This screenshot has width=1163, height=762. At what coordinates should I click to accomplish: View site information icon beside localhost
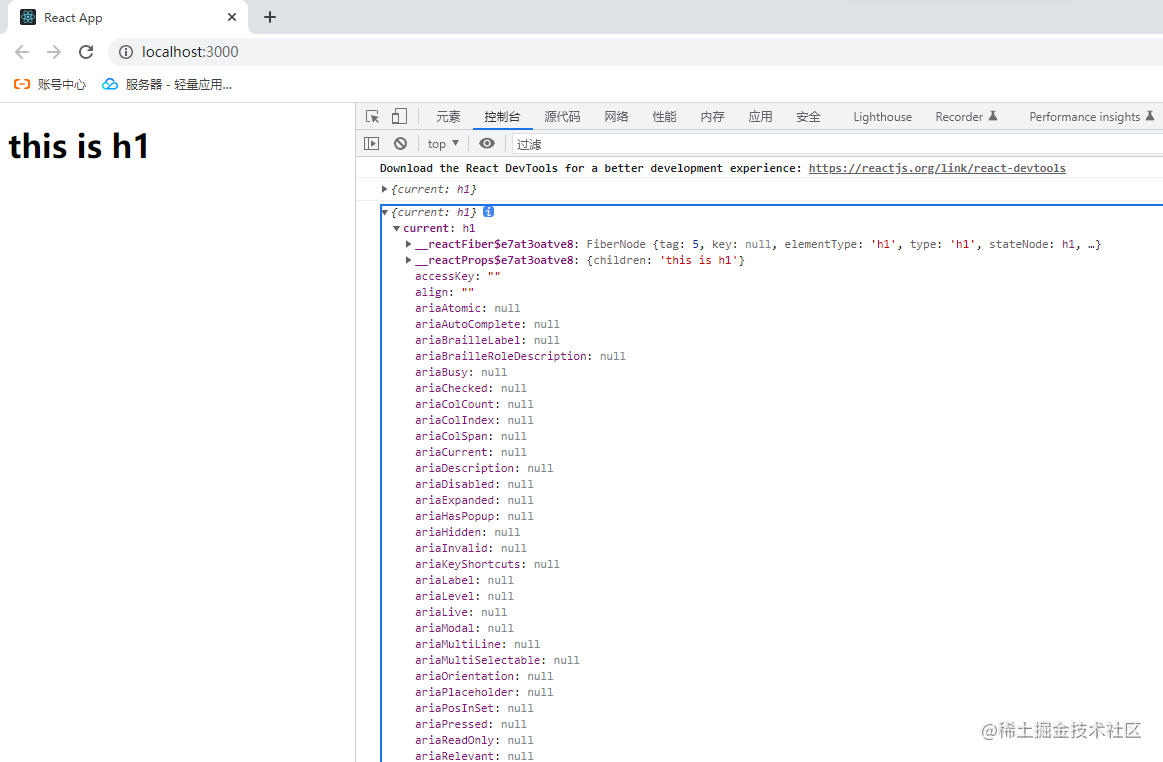(126, 52)
